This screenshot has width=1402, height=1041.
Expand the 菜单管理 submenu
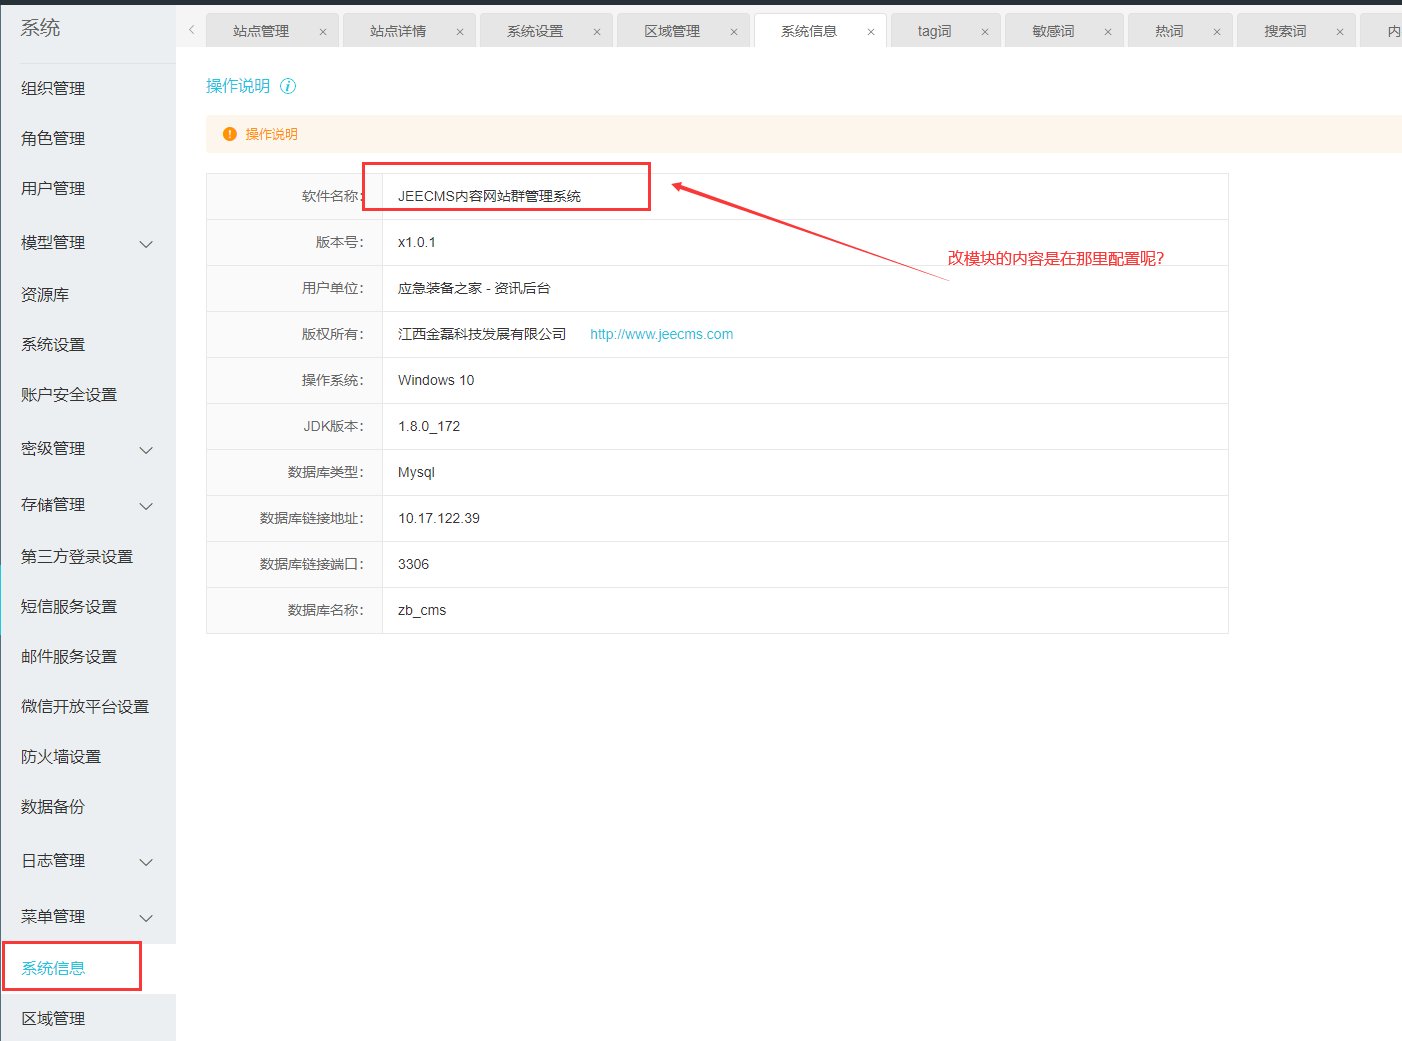pos(146,918)
